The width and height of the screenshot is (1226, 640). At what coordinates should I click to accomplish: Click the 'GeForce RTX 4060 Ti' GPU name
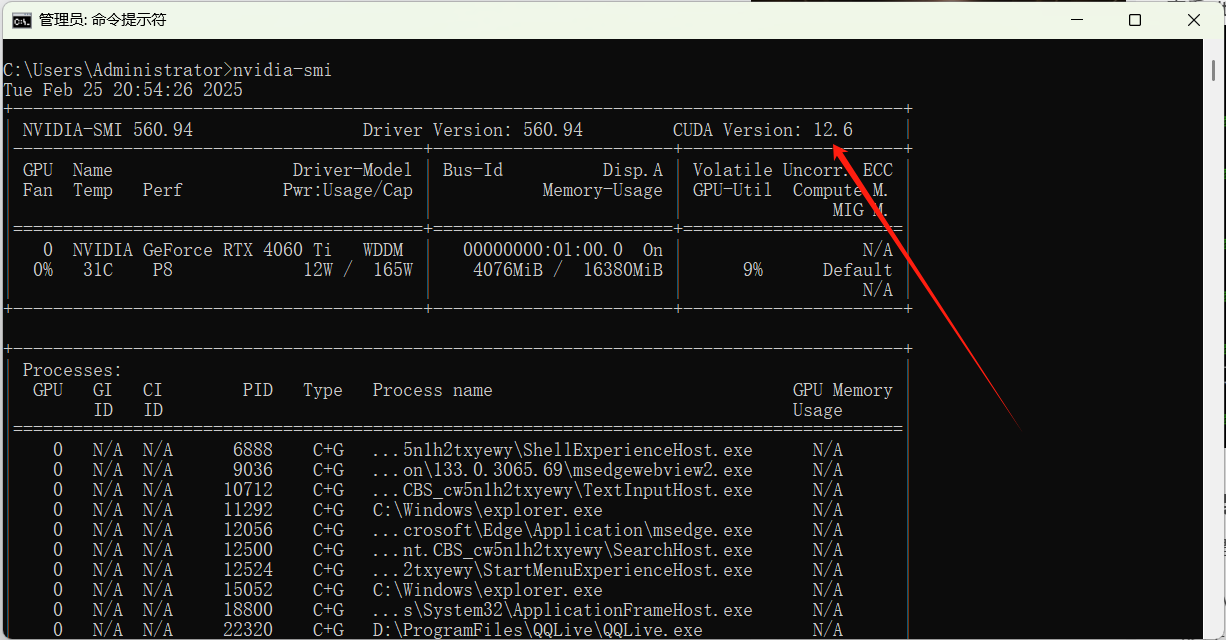238,250
